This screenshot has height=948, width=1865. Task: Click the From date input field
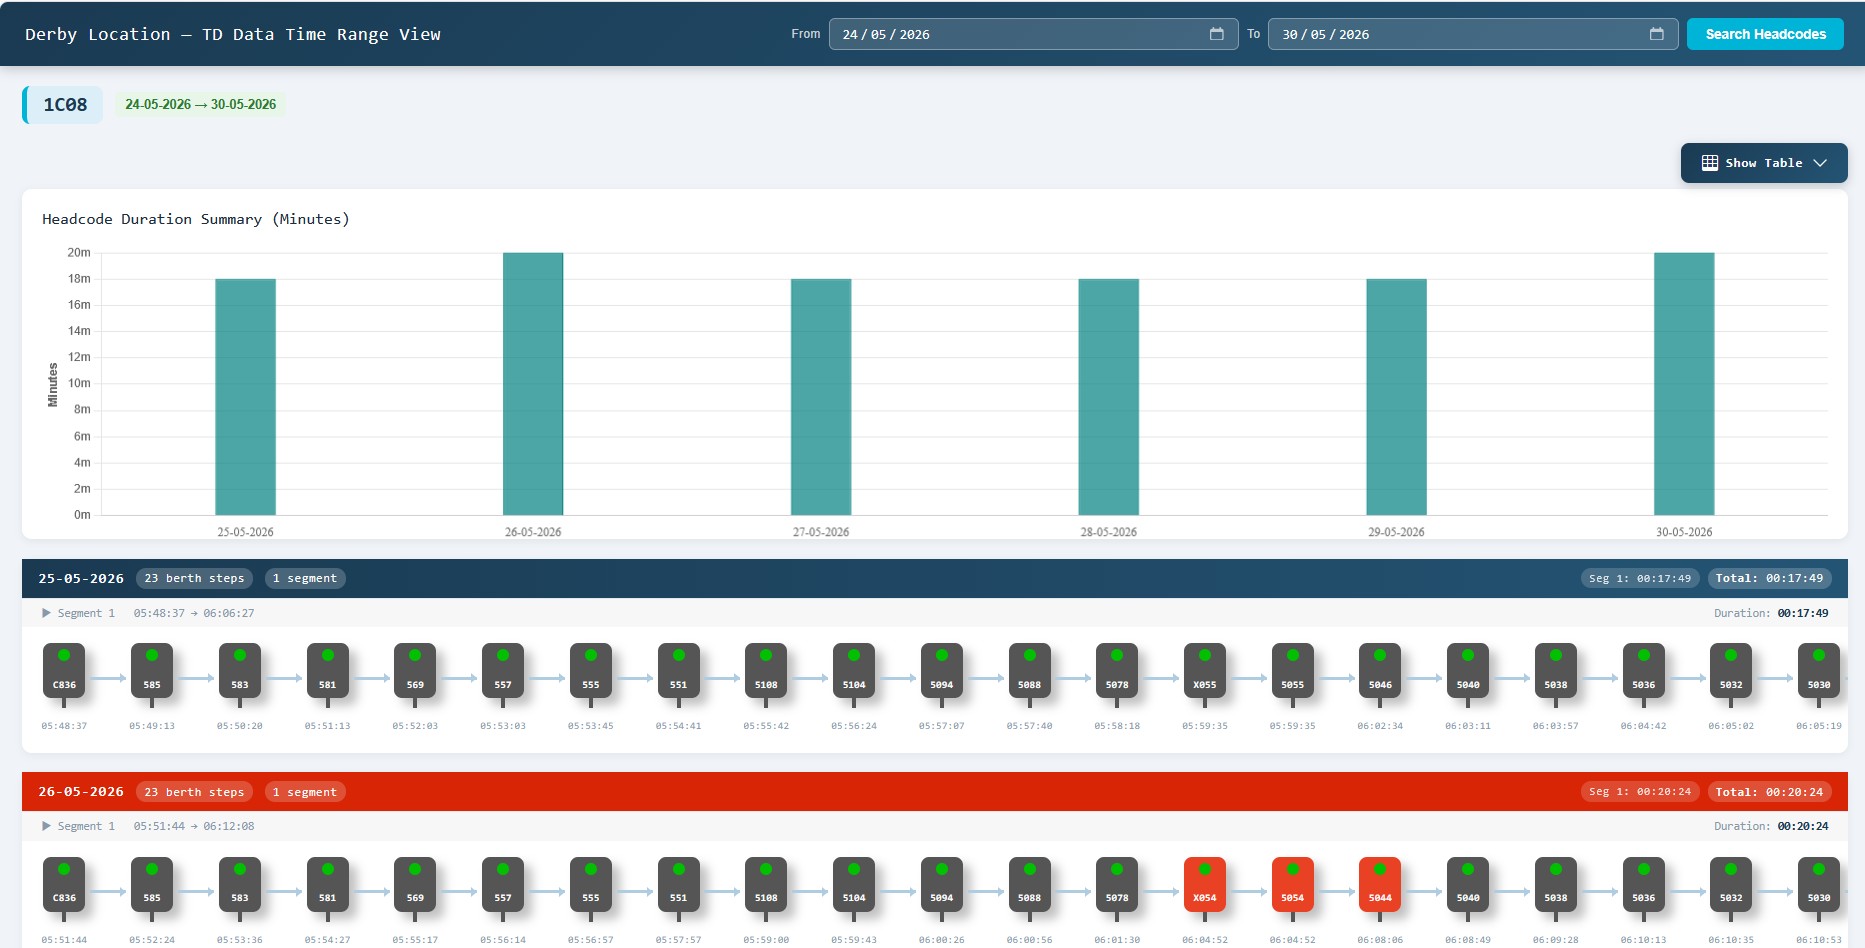(1033, 34)
